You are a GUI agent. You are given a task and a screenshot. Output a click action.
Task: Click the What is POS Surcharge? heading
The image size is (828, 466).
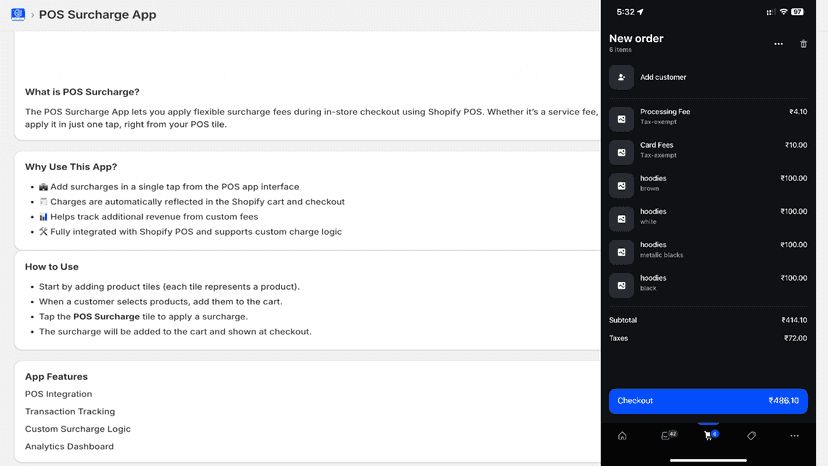tap(82, 92)
